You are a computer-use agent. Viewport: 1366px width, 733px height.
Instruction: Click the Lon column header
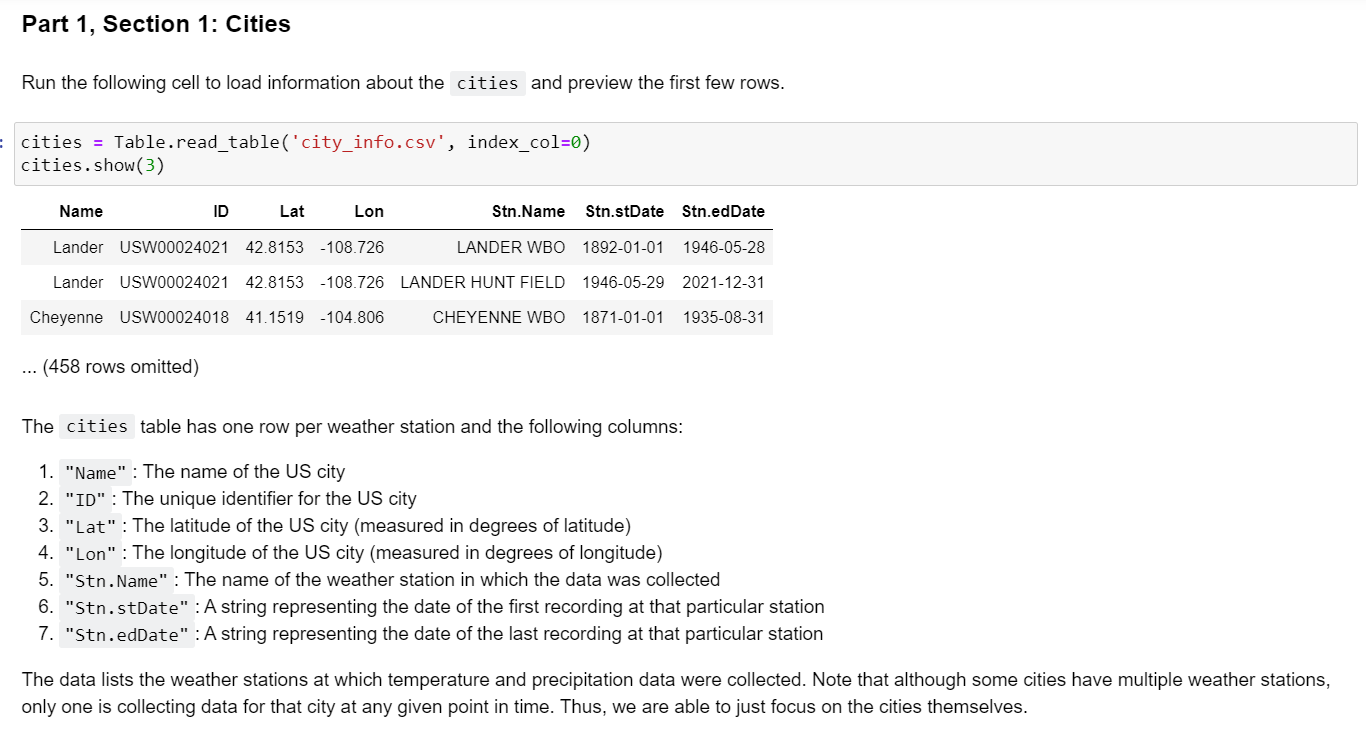[x=368, y=211]
